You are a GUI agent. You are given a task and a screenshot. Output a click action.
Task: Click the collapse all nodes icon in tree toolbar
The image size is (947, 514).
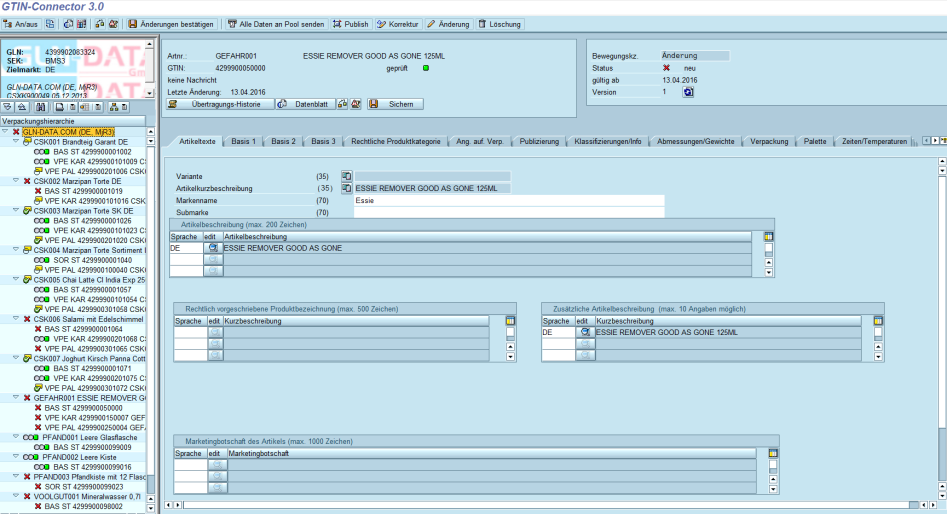point(22,107)
